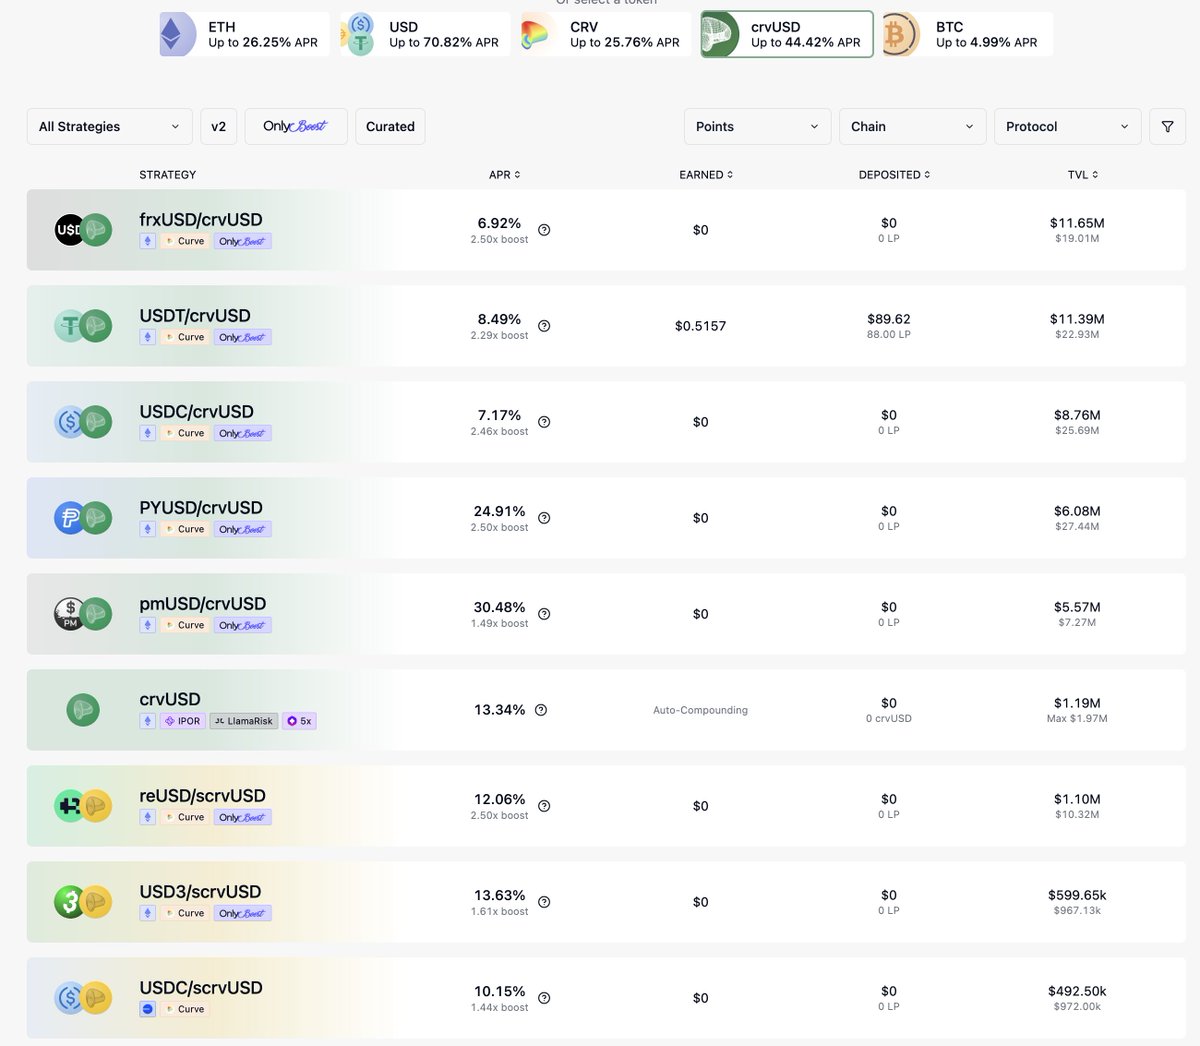
Task: Open APR info for USD3/scrvUSD
Action: click(x=544, y=902)
